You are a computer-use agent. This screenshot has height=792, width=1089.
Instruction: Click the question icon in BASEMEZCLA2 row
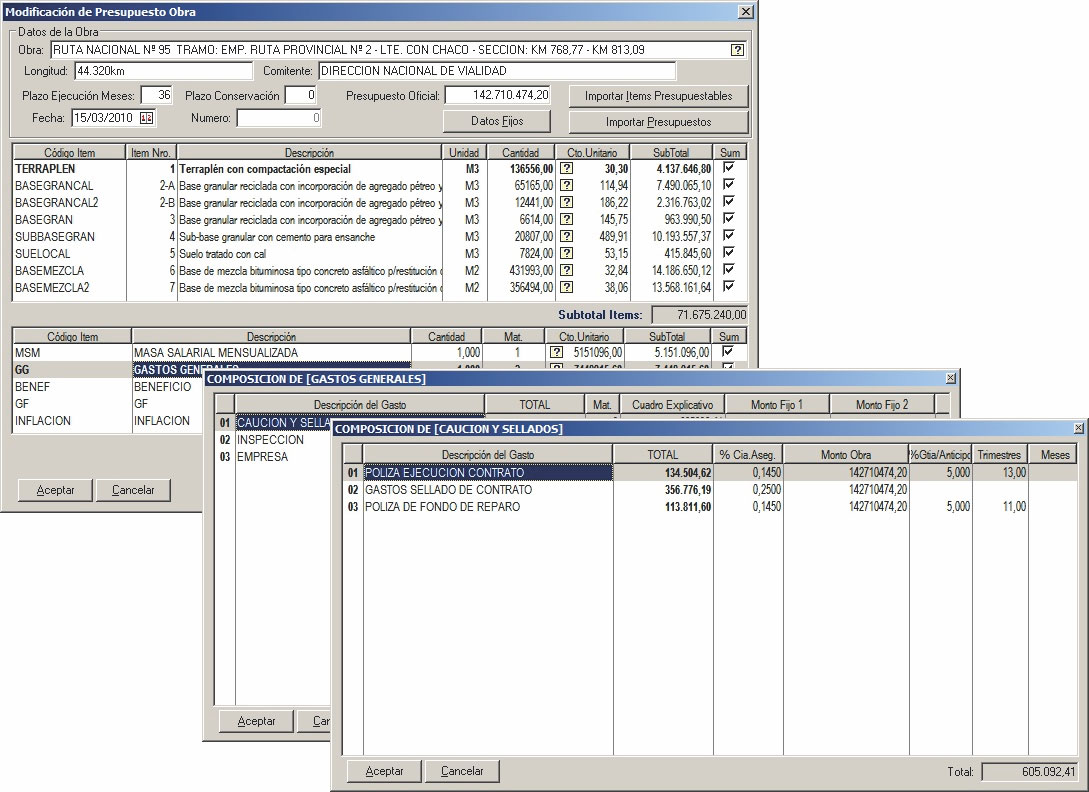(566, 287)
